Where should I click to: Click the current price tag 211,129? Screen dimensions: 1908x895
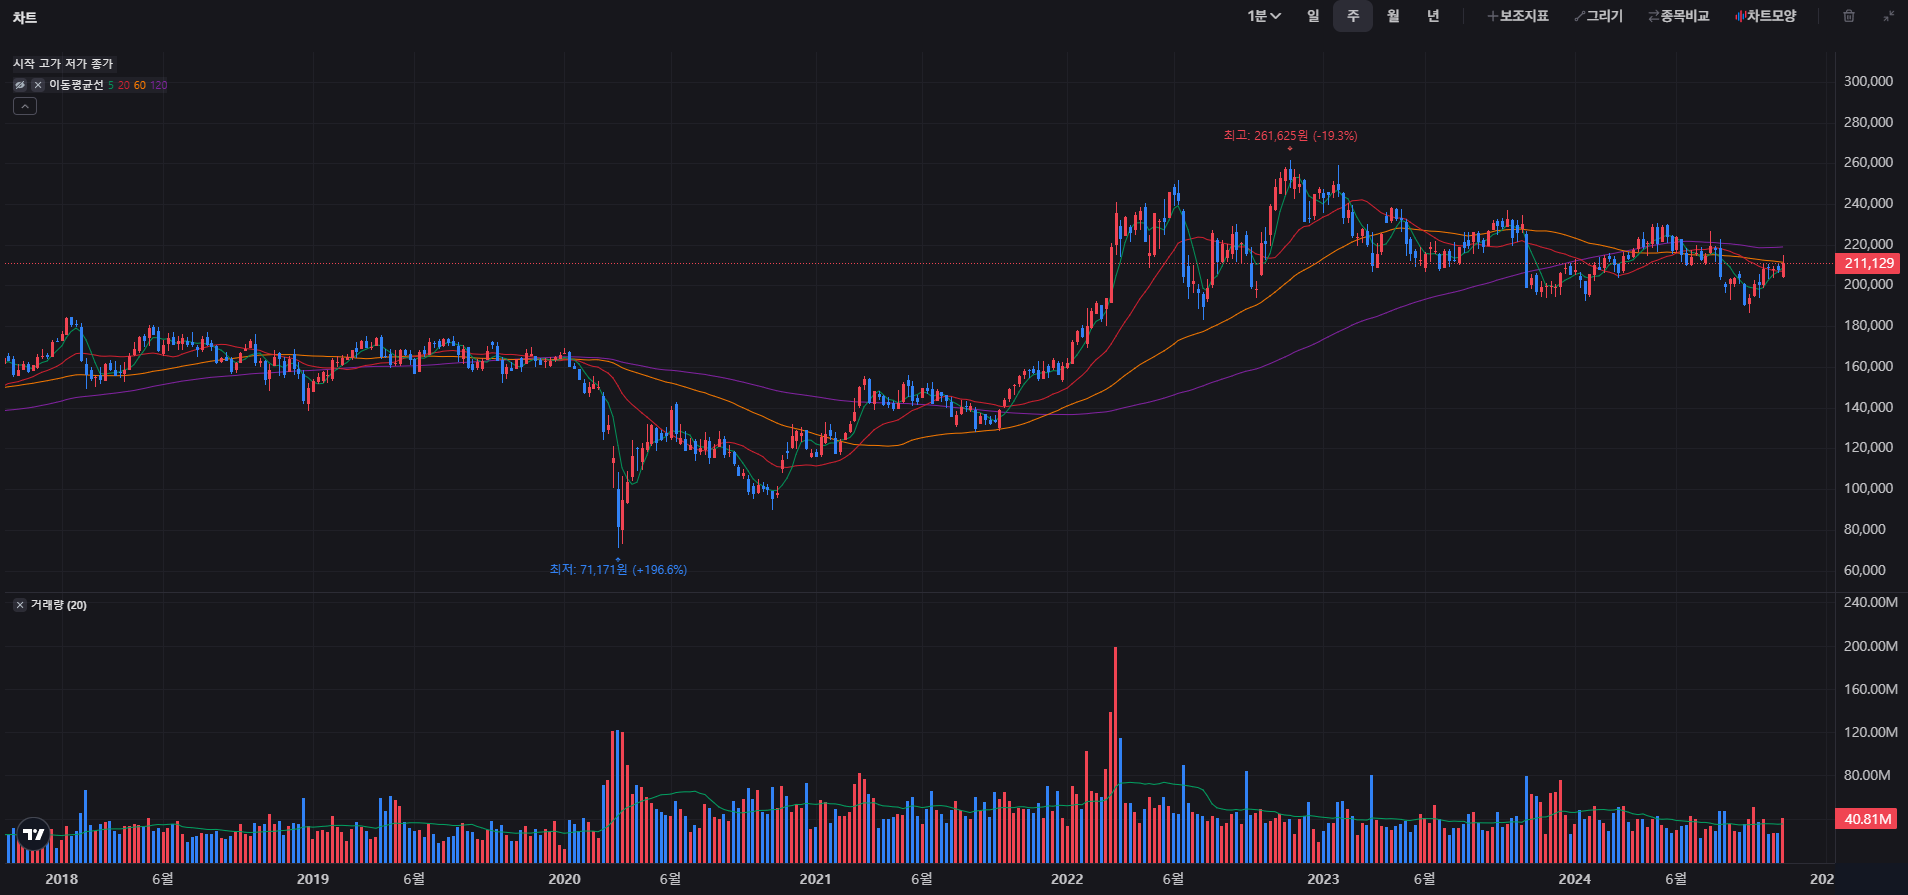1868,263
